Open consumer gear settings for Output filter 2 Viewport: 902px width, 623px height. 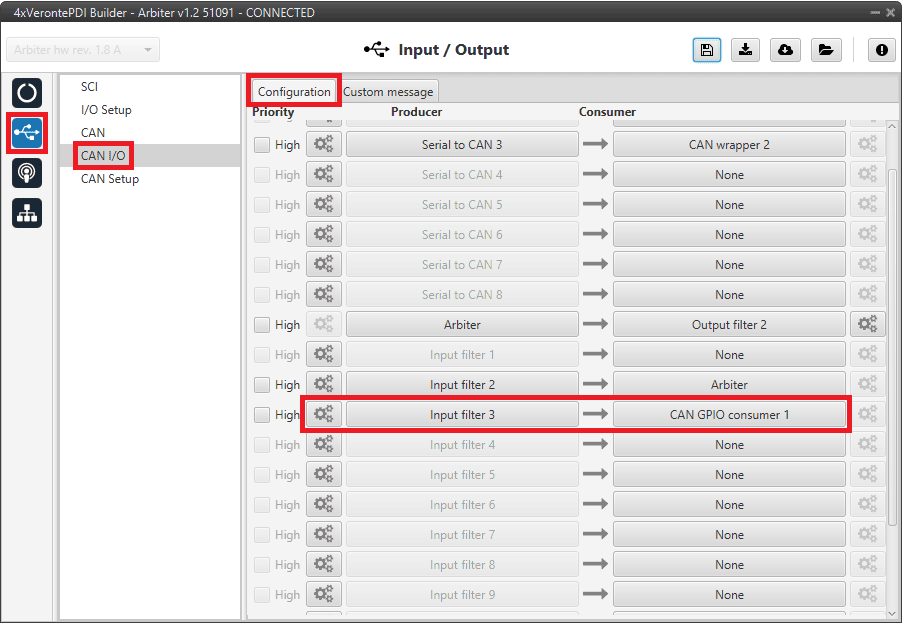click(867, 324)
